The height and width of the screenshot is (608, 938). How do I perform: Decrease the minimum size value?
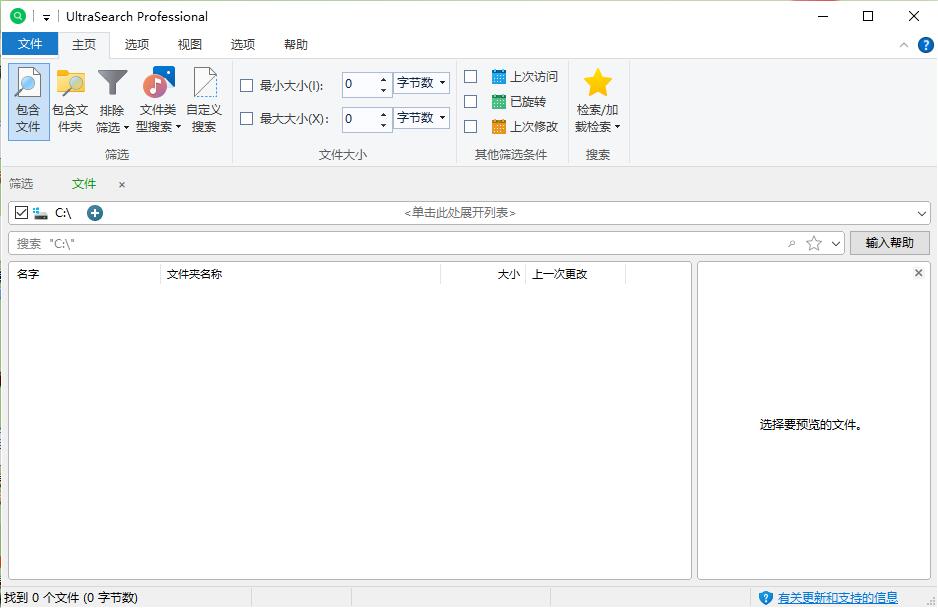[383, 90]
